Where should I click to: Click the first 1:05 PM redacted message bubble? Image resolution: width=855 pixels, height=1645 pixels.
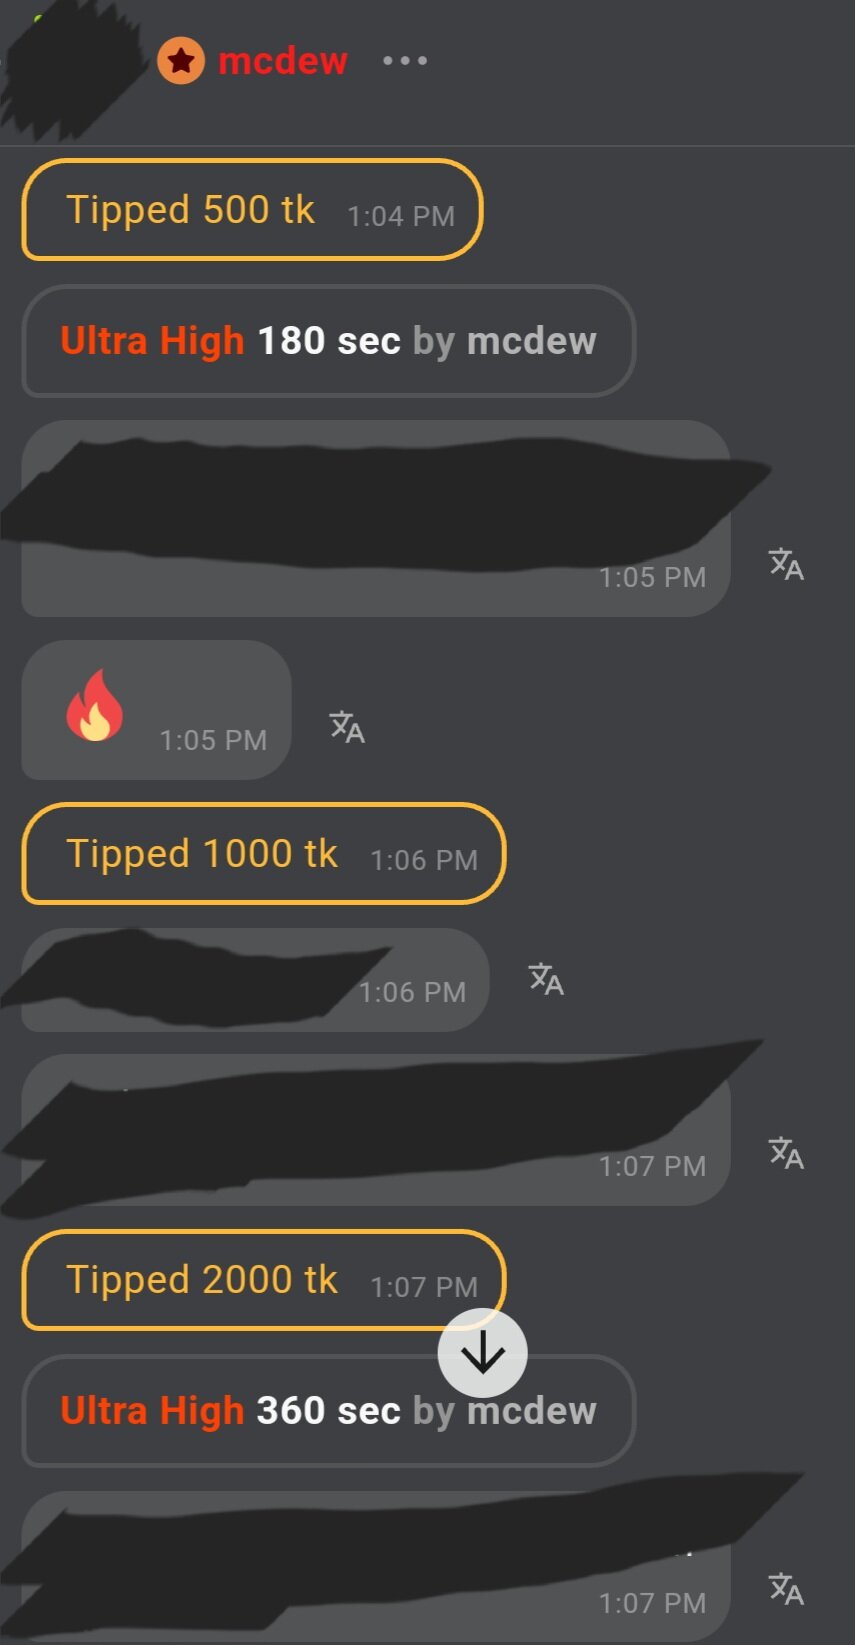tap(376, 518)
